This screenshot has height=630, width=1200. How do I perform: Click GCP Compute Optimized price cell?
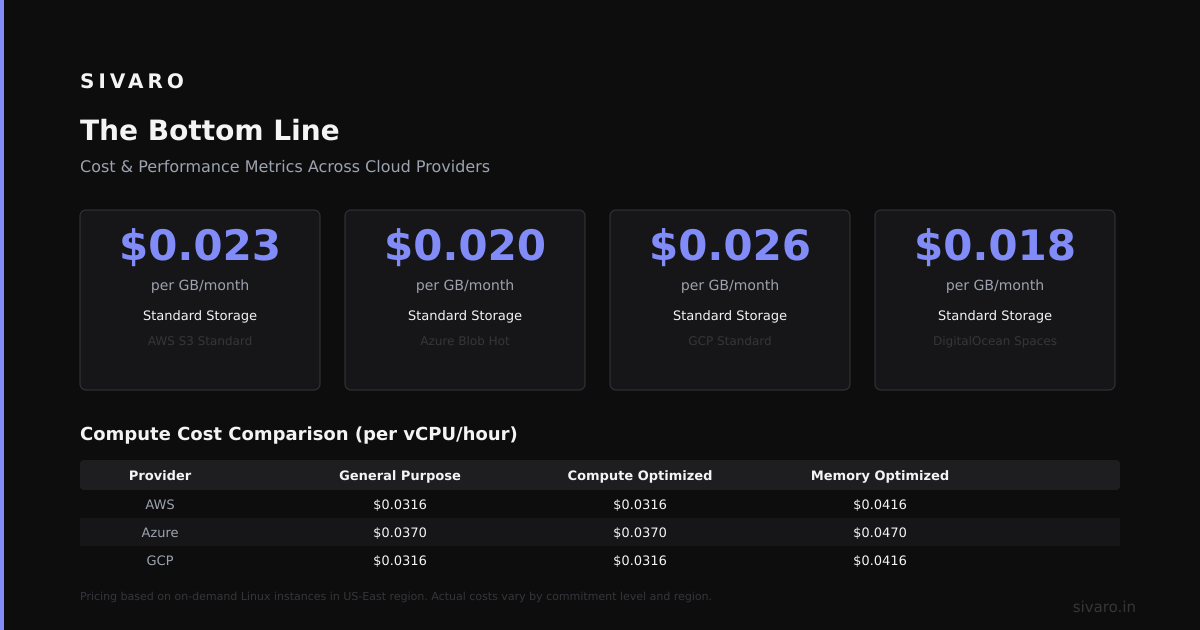coord(640,560)
